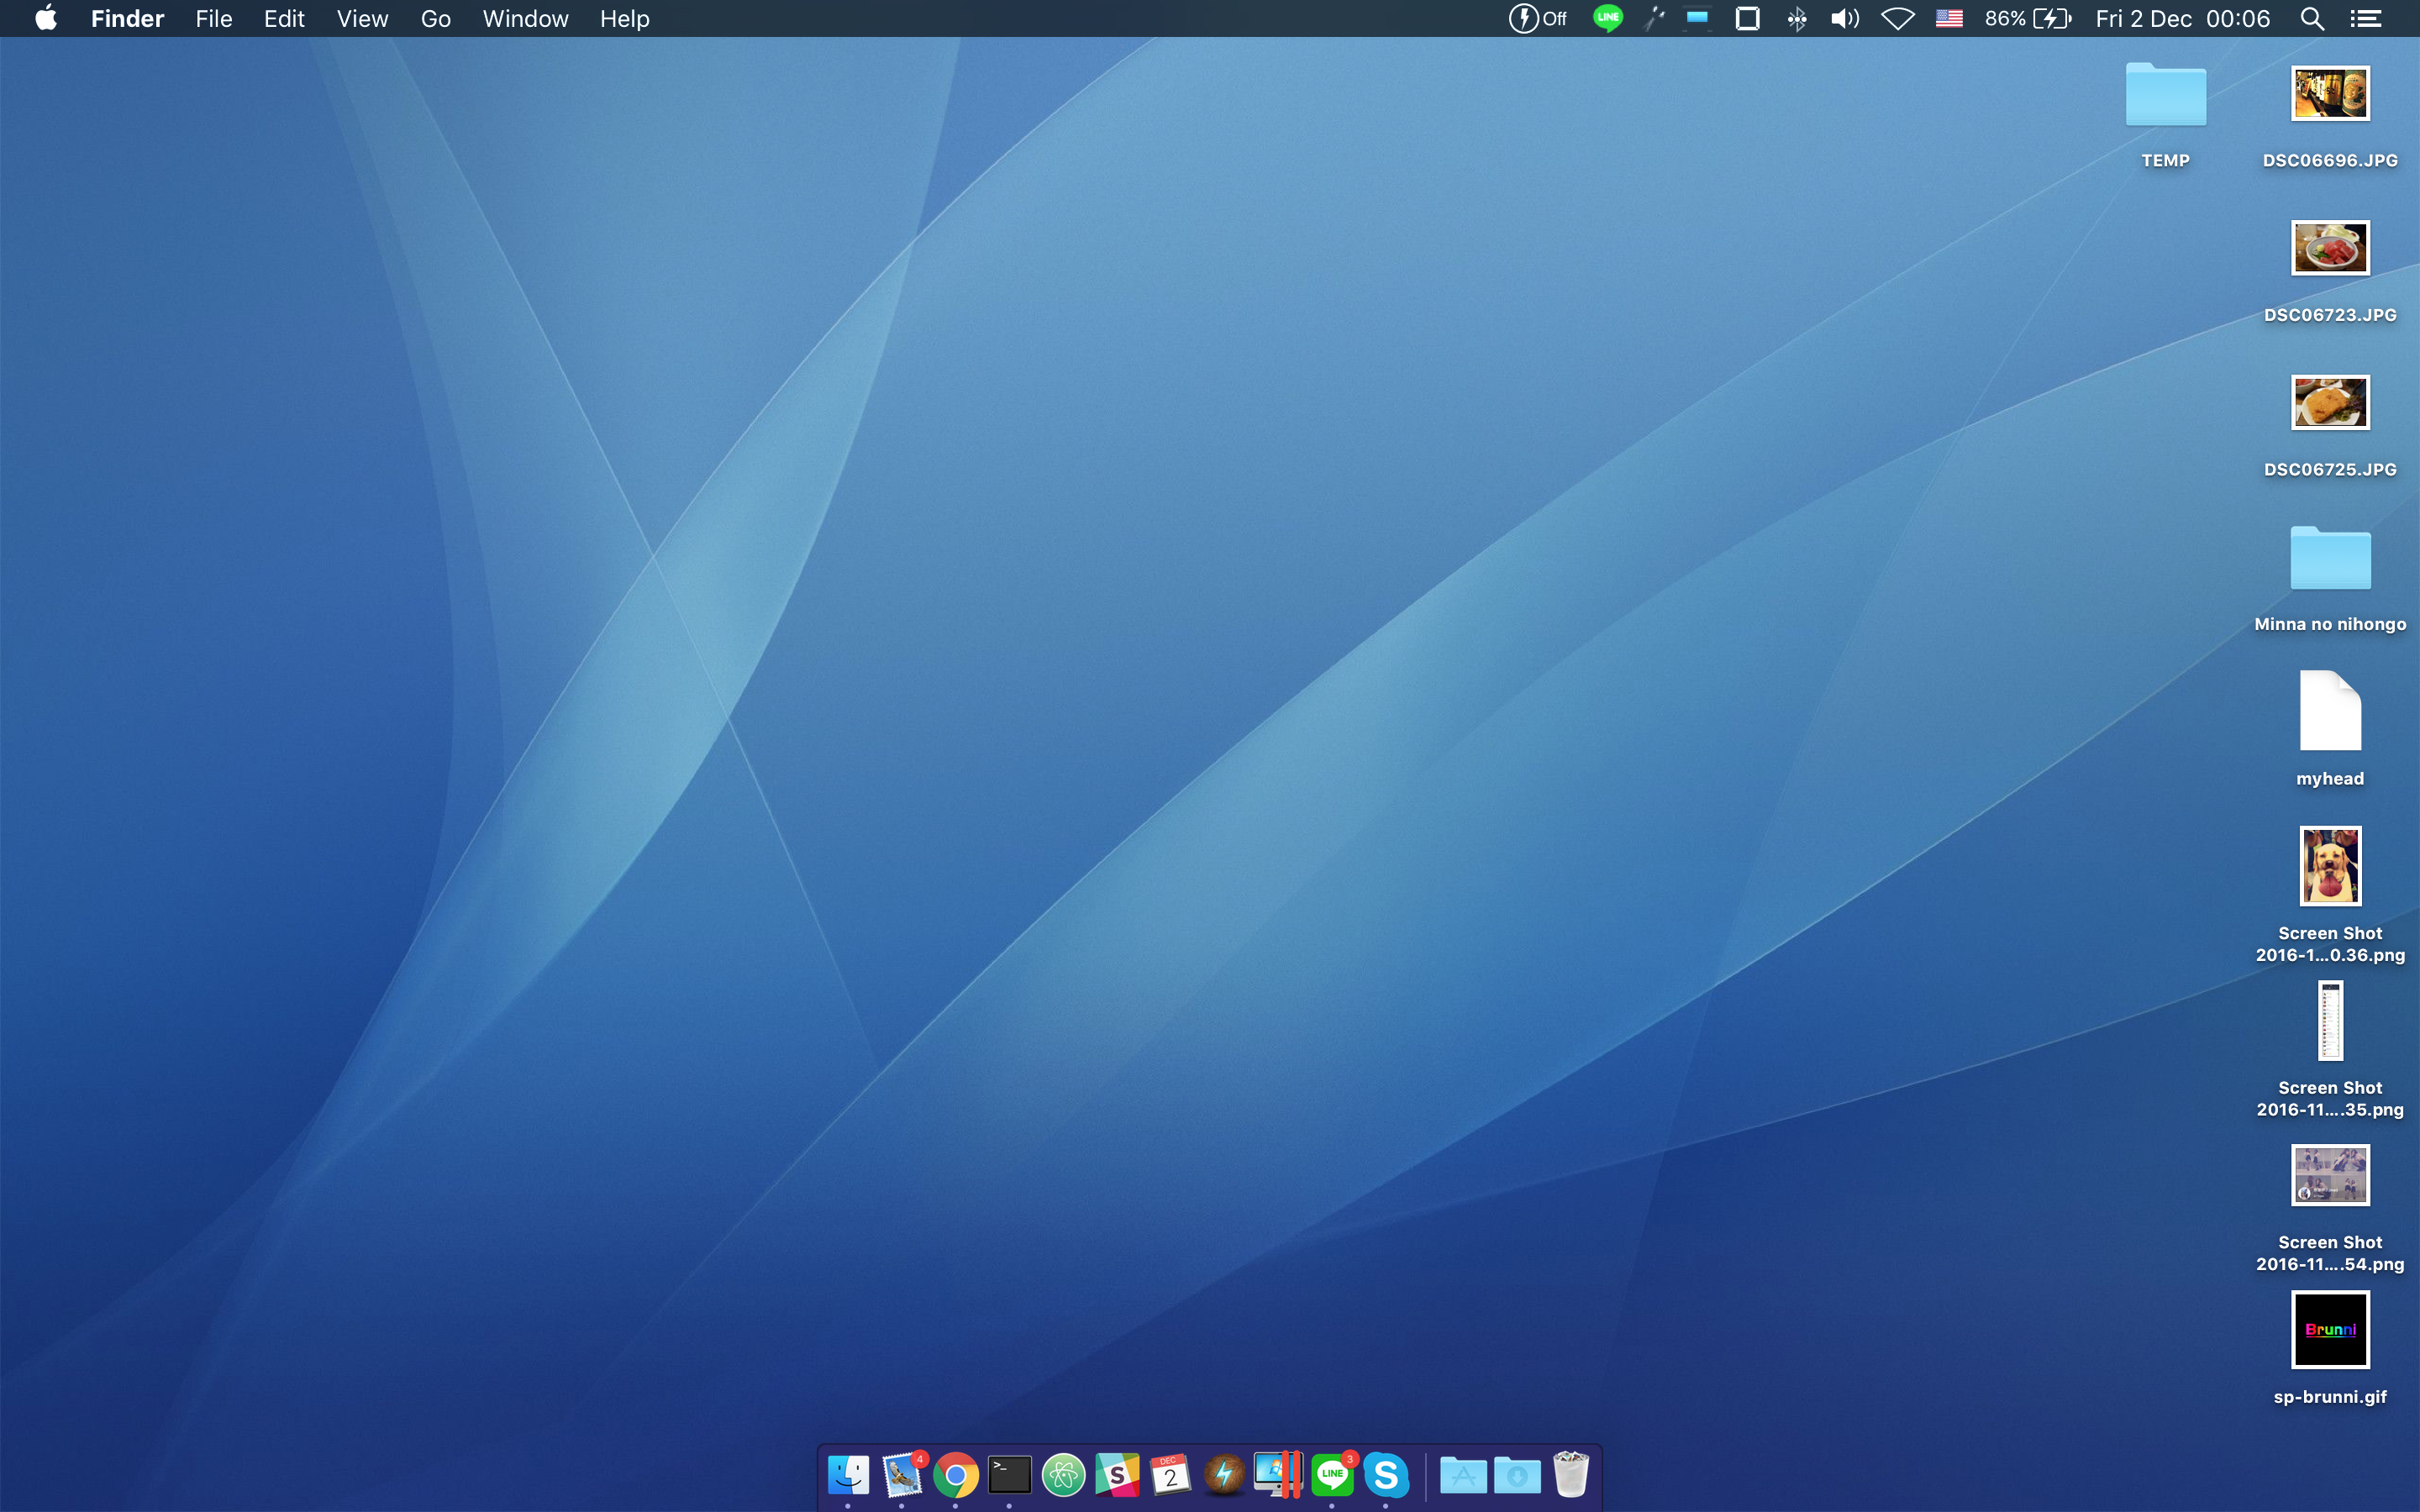Open the Atom editor Dock icon

point(1063,1475)
